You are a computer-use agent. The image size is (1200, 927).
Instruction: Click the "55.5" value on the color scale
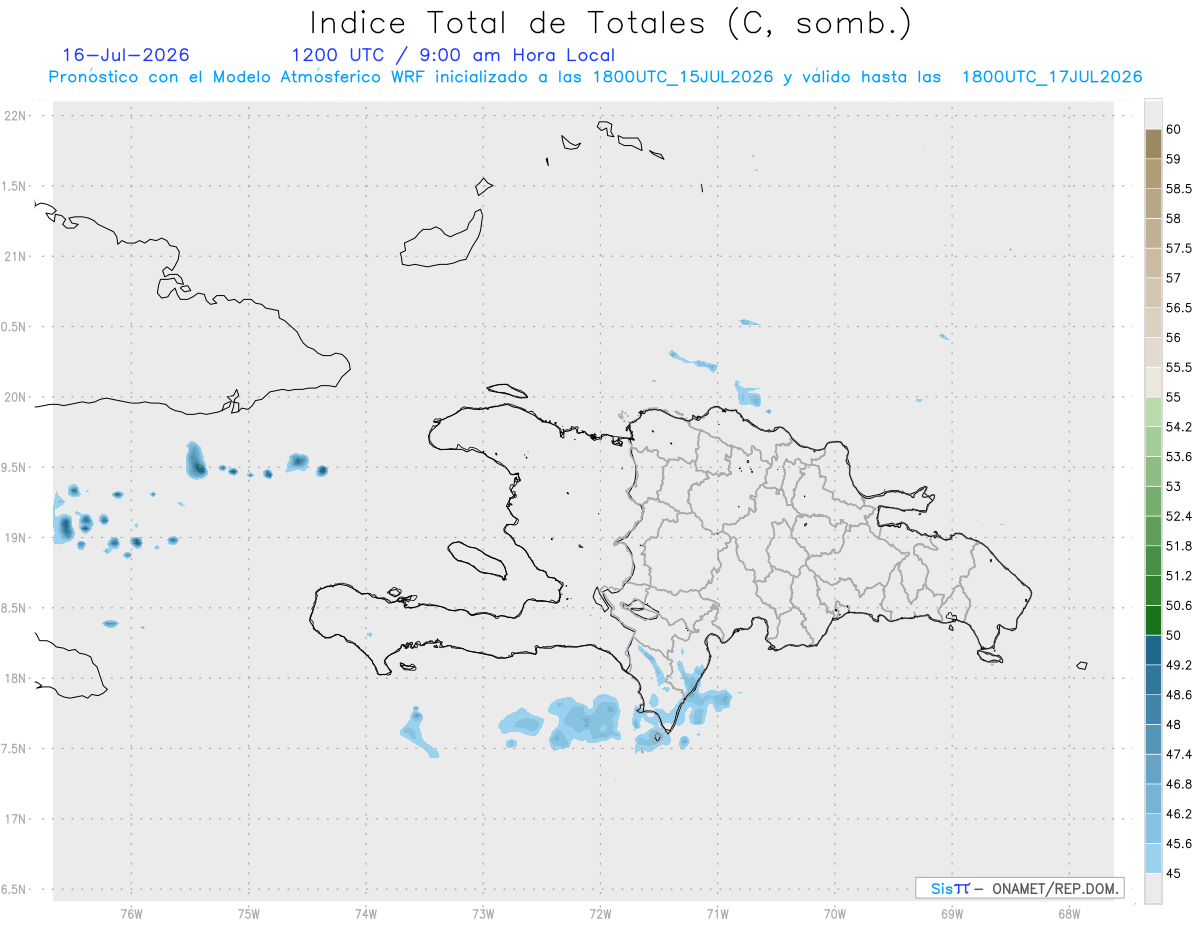1179,368
